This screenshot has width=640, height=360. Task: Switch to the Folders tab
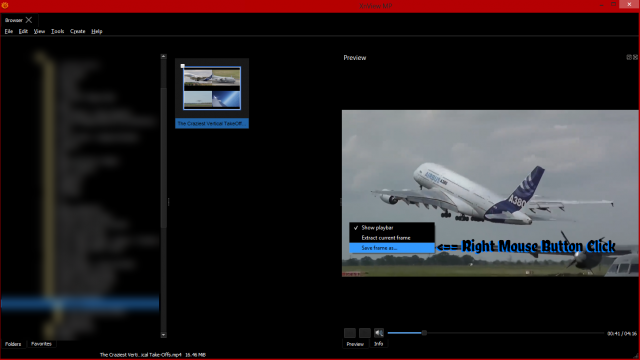click(13, 344)
